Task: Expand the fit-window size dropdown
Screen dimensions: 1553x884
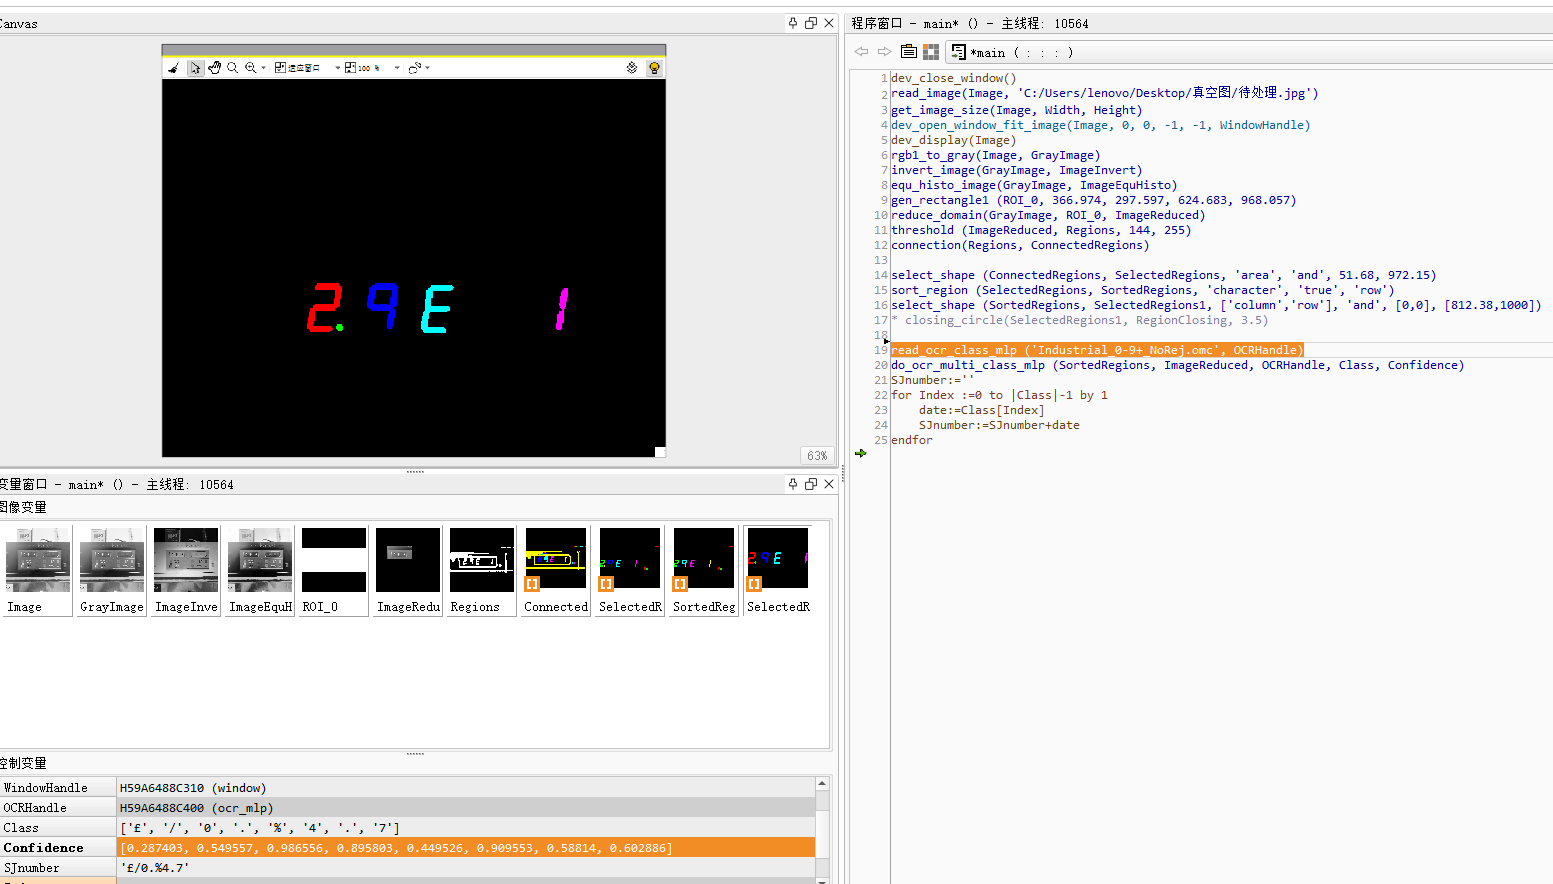Action: point(337,68)
